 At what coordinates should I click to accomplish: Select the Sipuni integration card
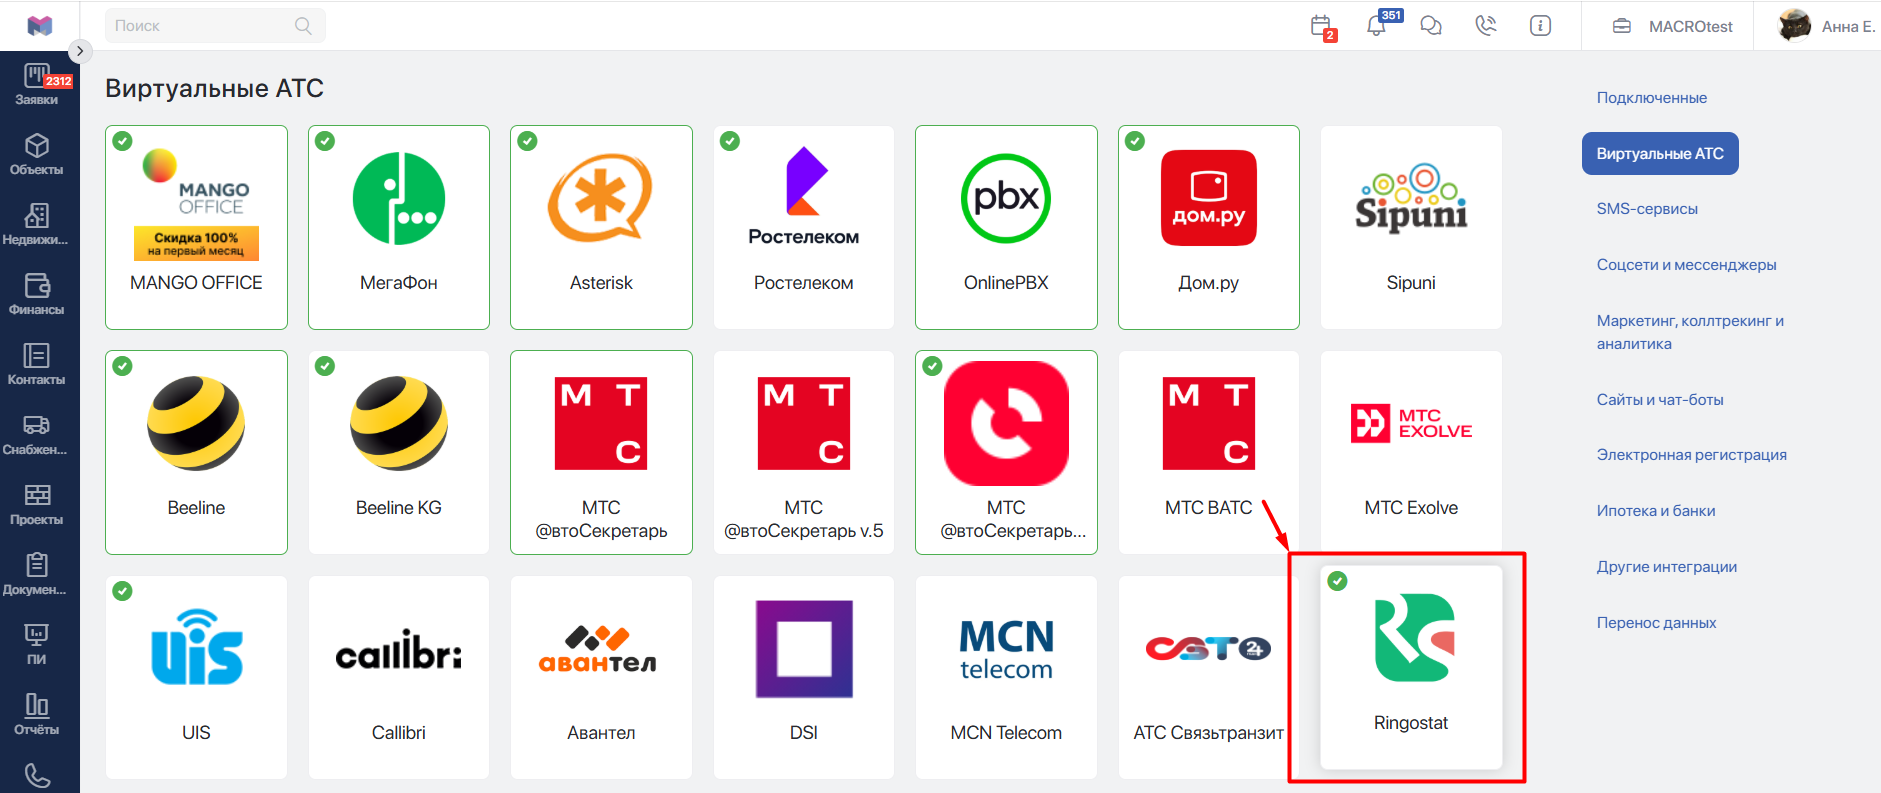point(1411,227)
